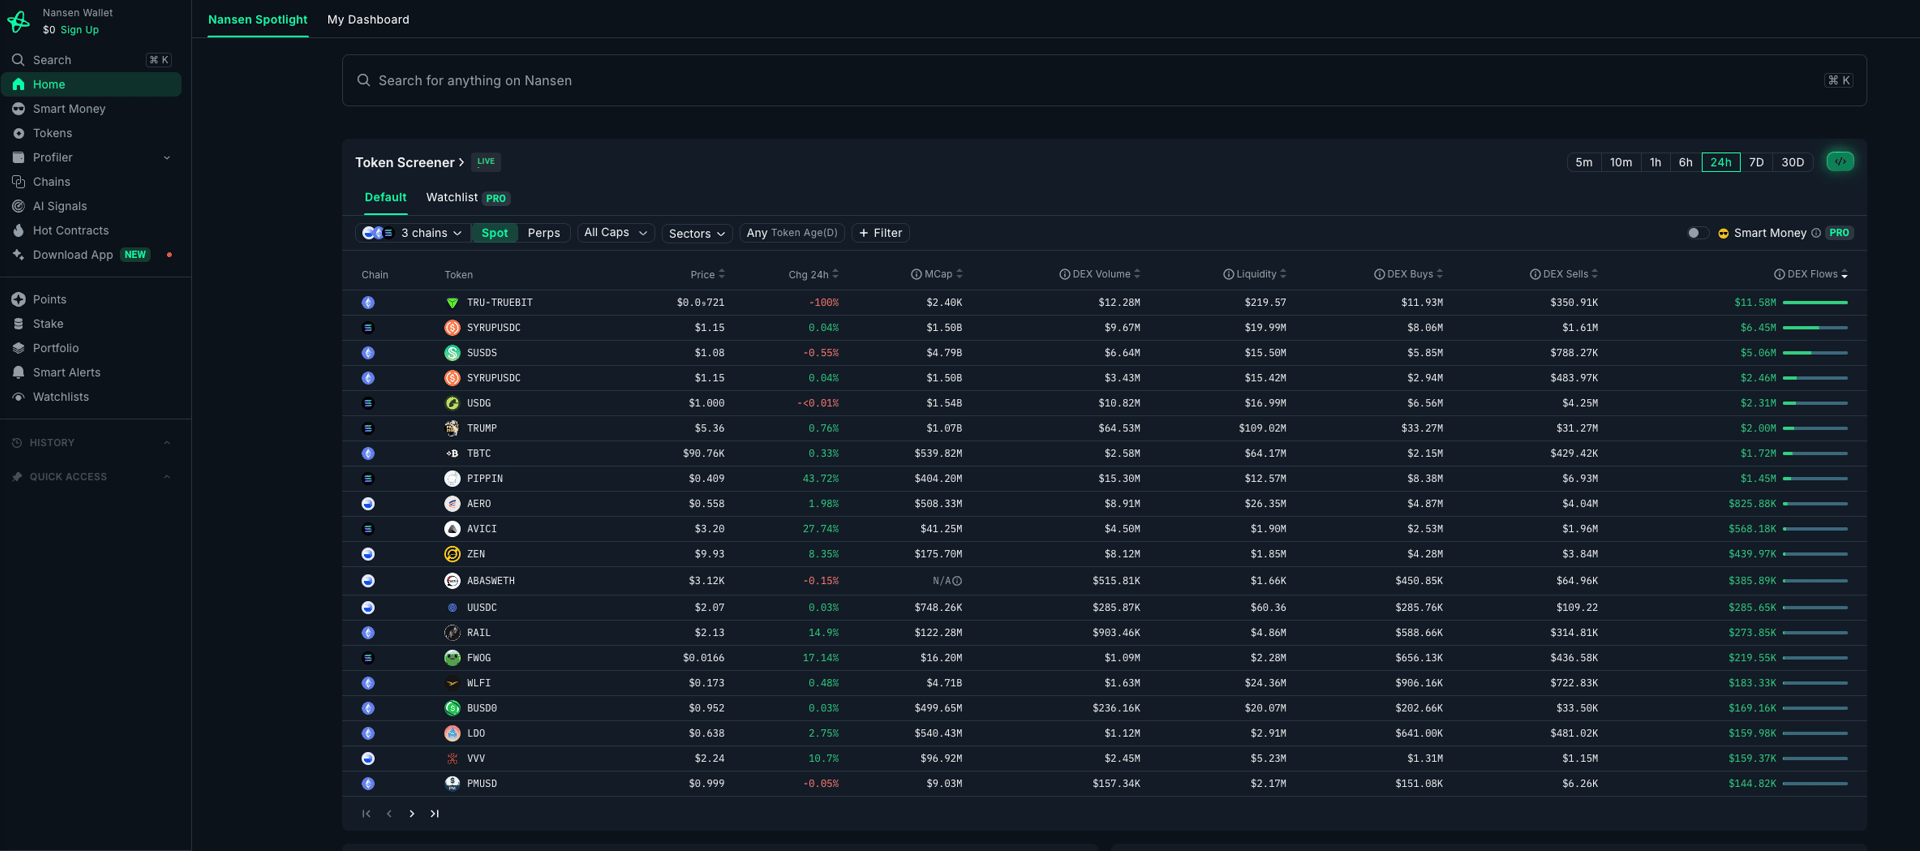This screenshot has width=1920, height=851.
Task: Go to next page of token table
Action: pos(412,814)
